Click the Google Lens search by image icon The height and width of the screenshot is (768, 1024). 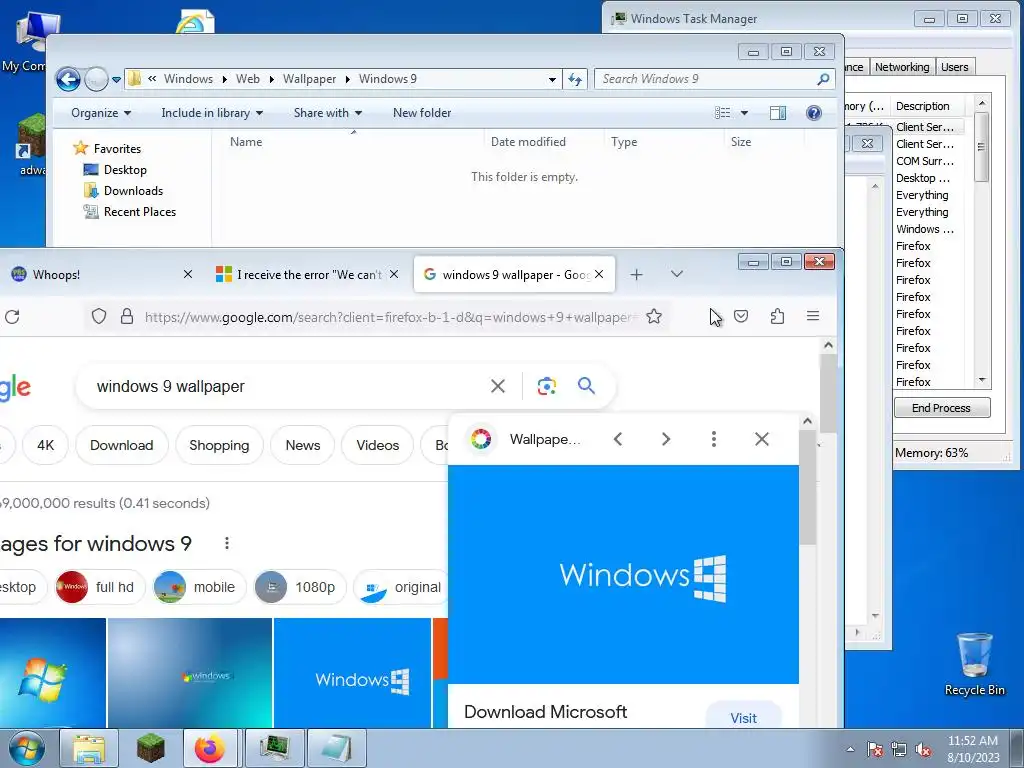tap(547, 387)
